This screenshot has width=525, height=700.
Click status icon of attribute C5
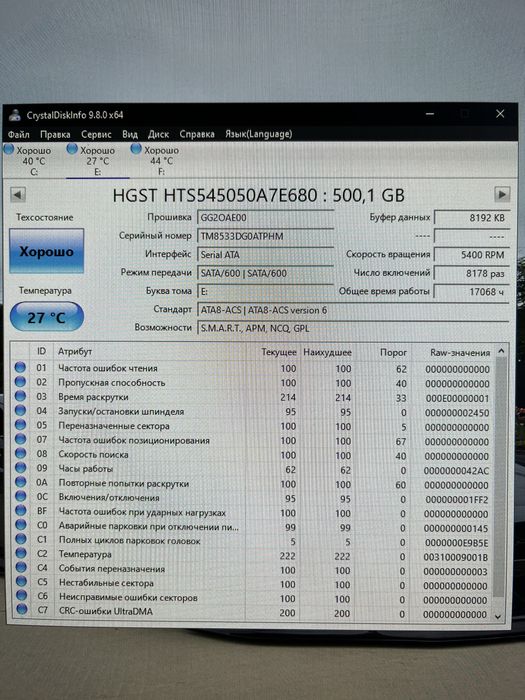[21, 581]
